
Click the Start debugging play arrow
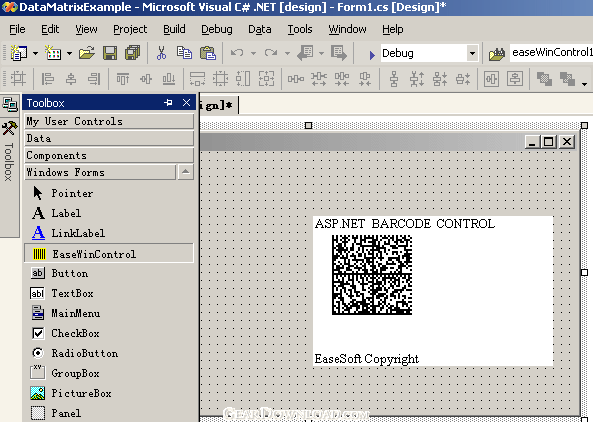372,55
